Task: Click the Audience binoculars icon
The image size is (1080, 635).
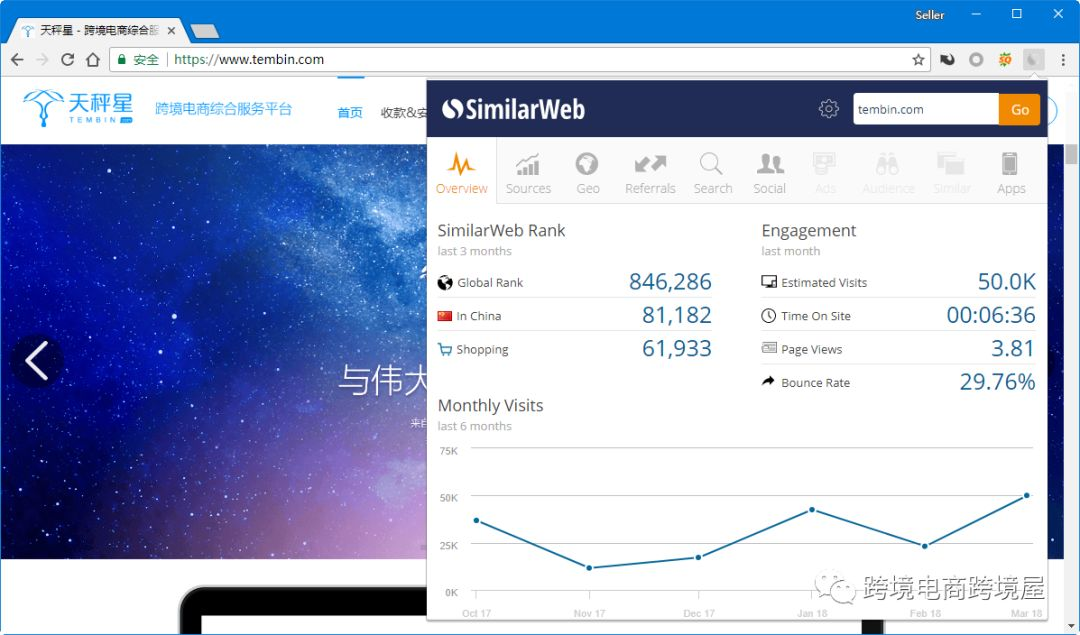Action: [x=887, y=165]
